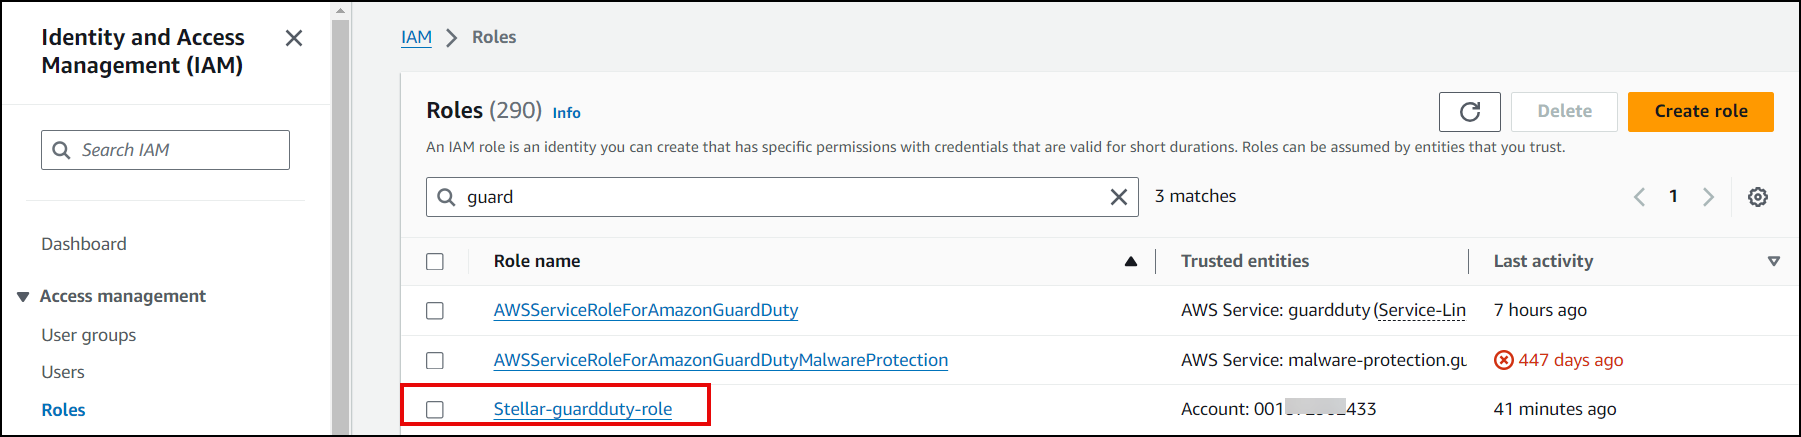1801x437 pixels.
Task: Click the refresh roles icon button
Action: (x=1469, y=112)
